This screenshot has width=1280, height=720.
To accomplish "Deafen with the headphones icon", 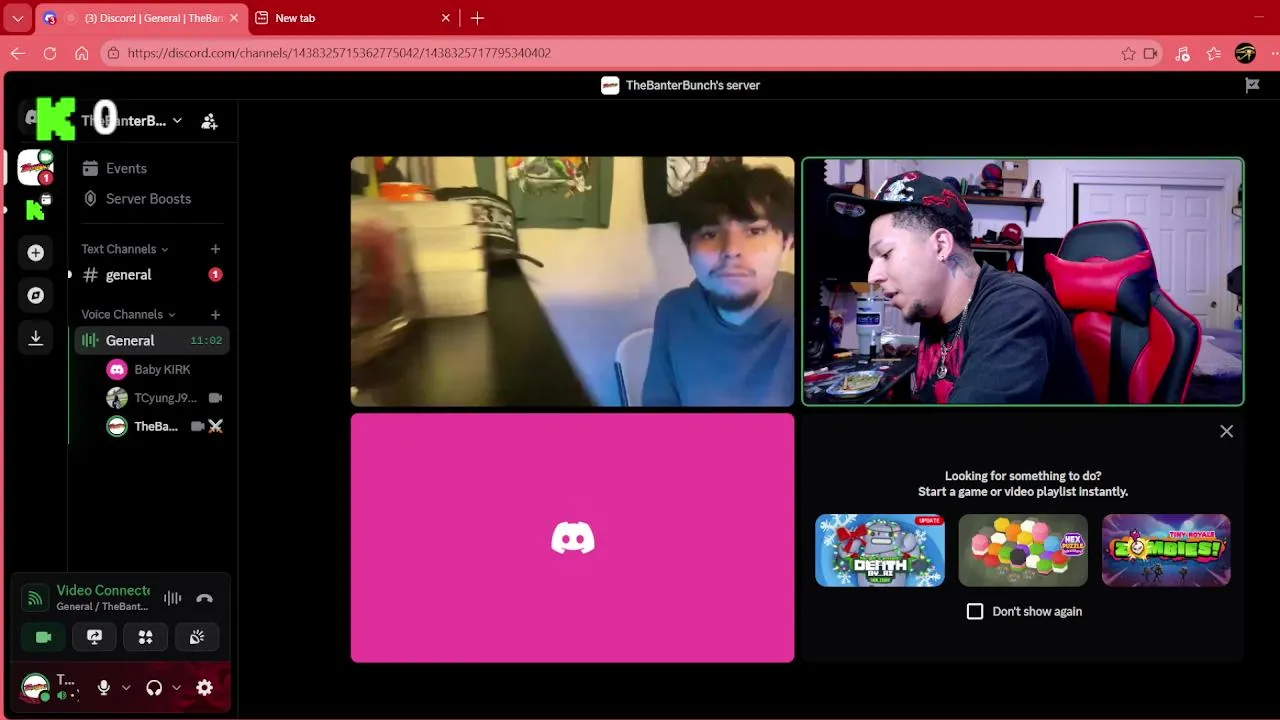I will [154, 688].
